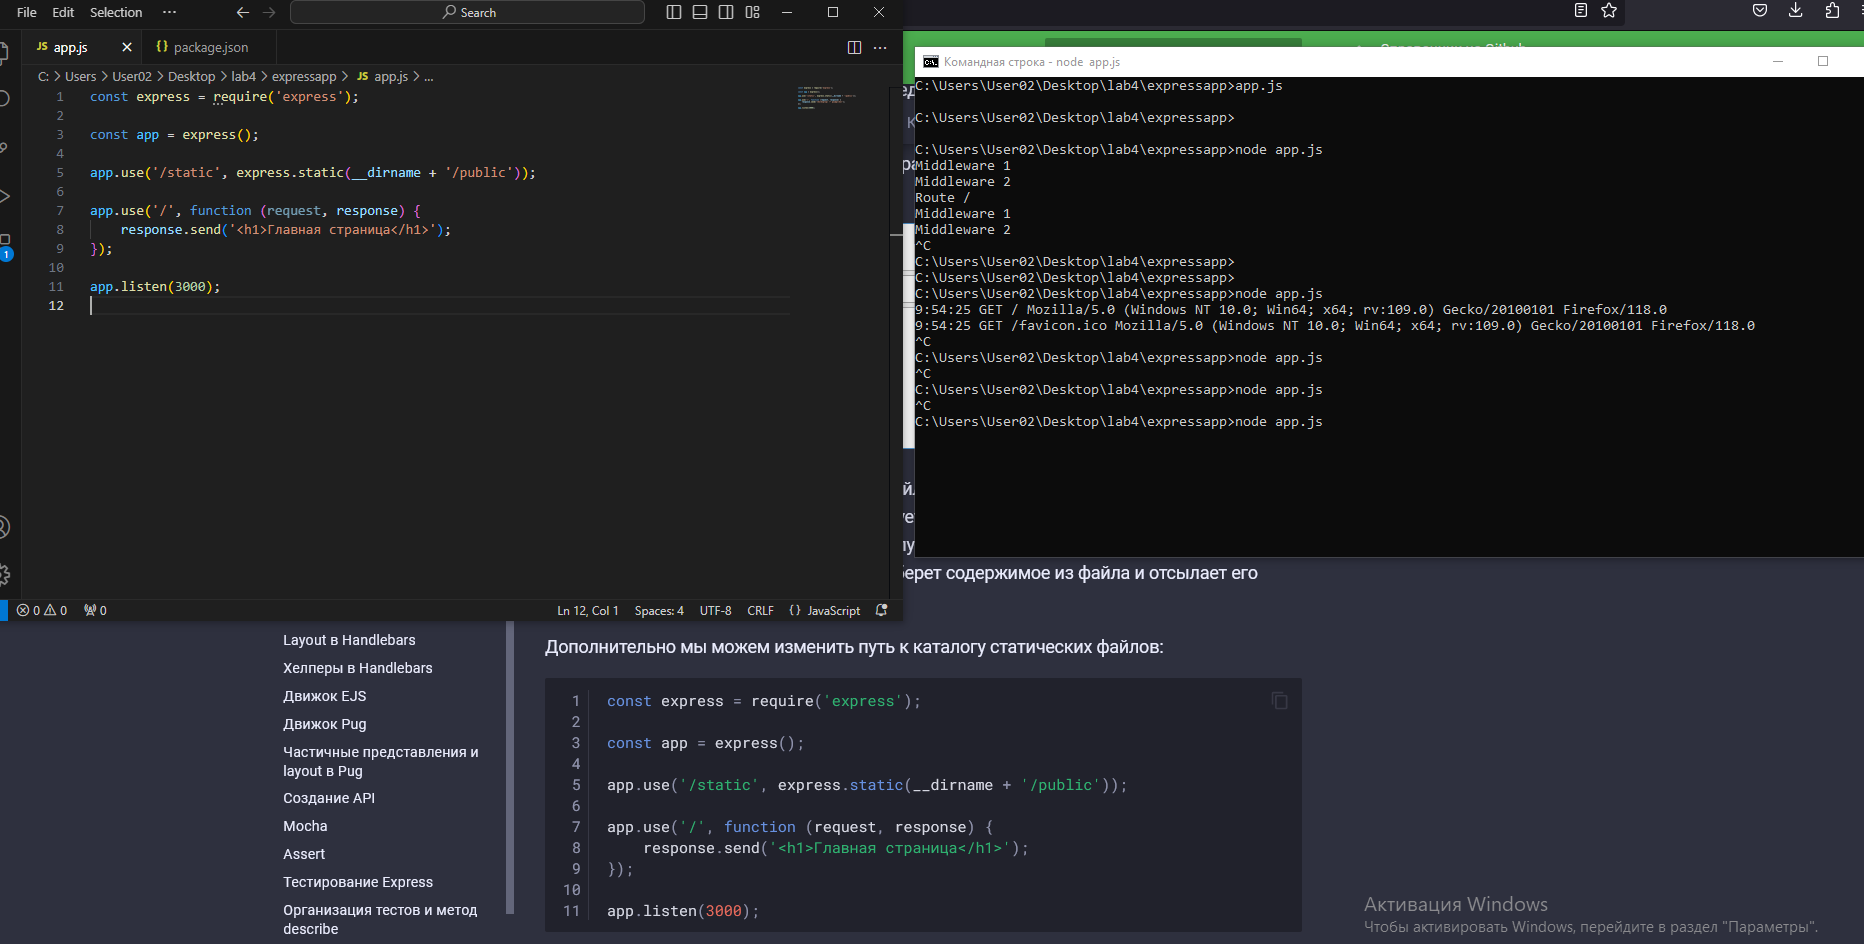The width and height of the screenshot is (1864, 944).
Task: Open the Customize Layout icon
Action: (753, 12)
